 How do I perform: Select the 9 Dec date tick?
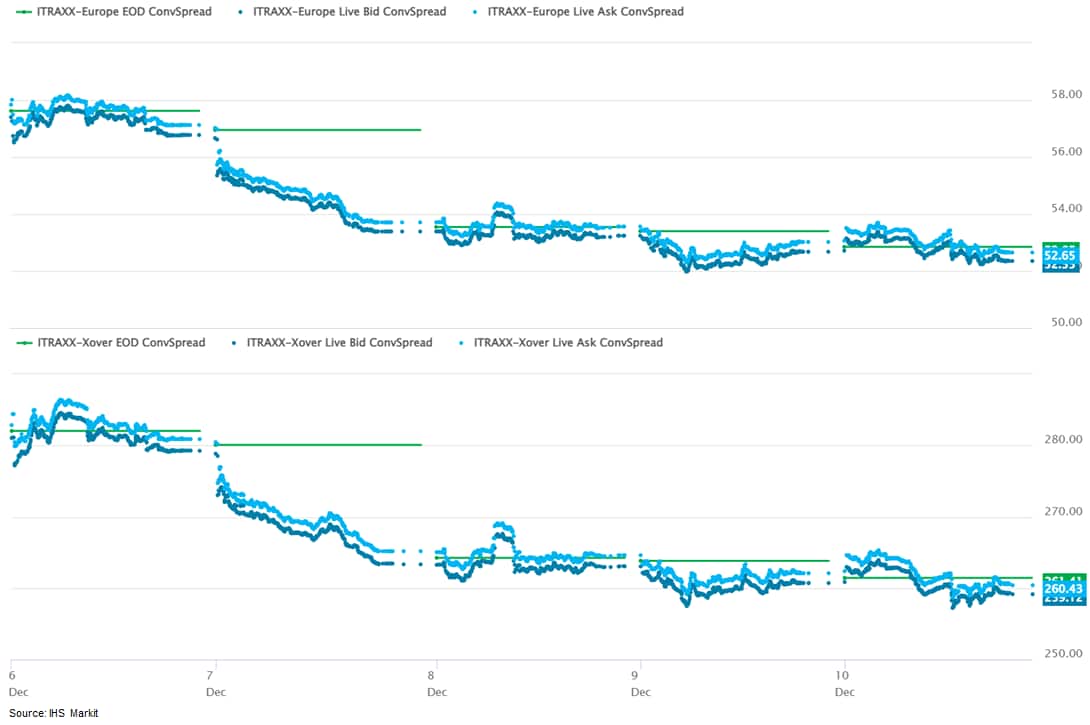[x=641, y=670]
